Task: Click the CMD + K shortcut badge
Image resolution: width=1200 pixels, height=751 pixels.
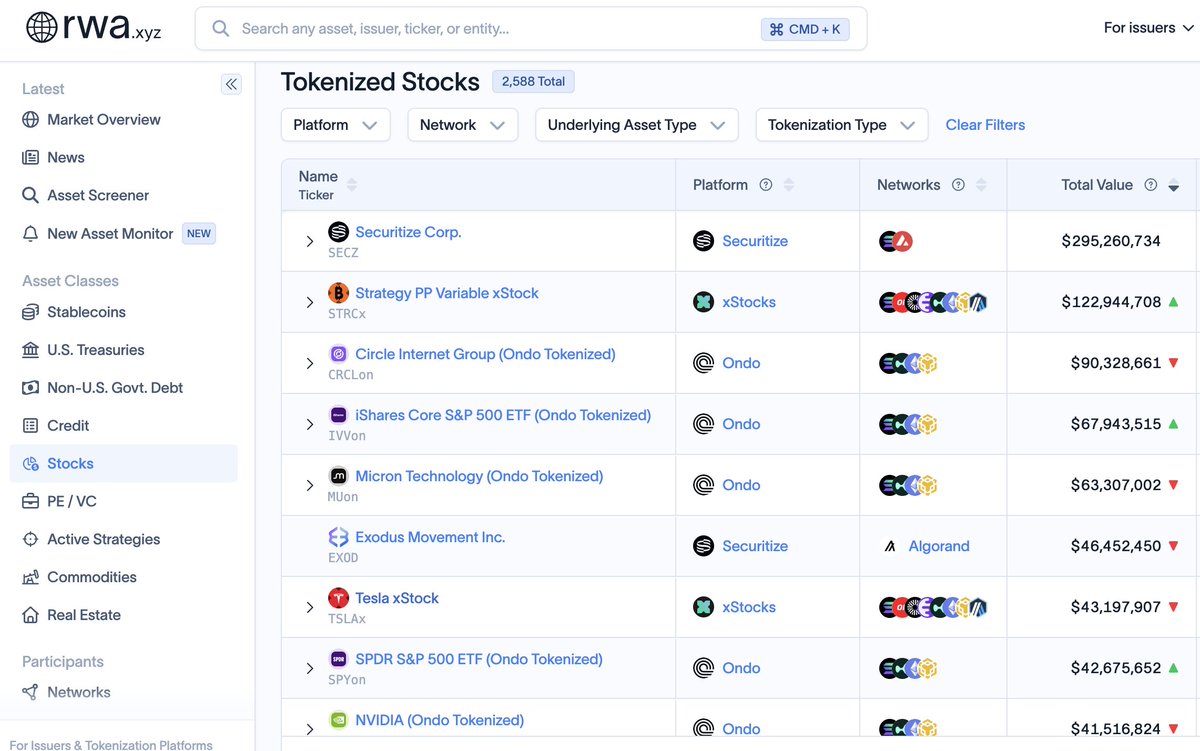Action: 805,29
